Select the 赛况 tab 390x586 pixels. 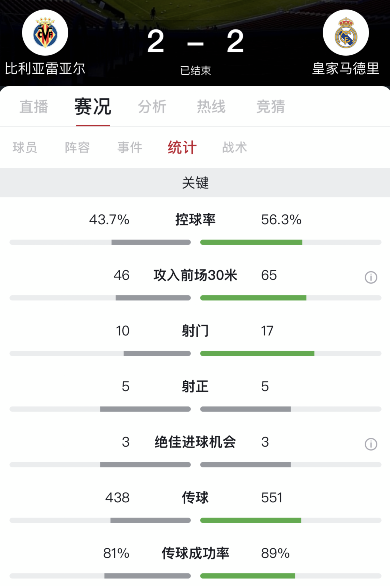[93, 107]
